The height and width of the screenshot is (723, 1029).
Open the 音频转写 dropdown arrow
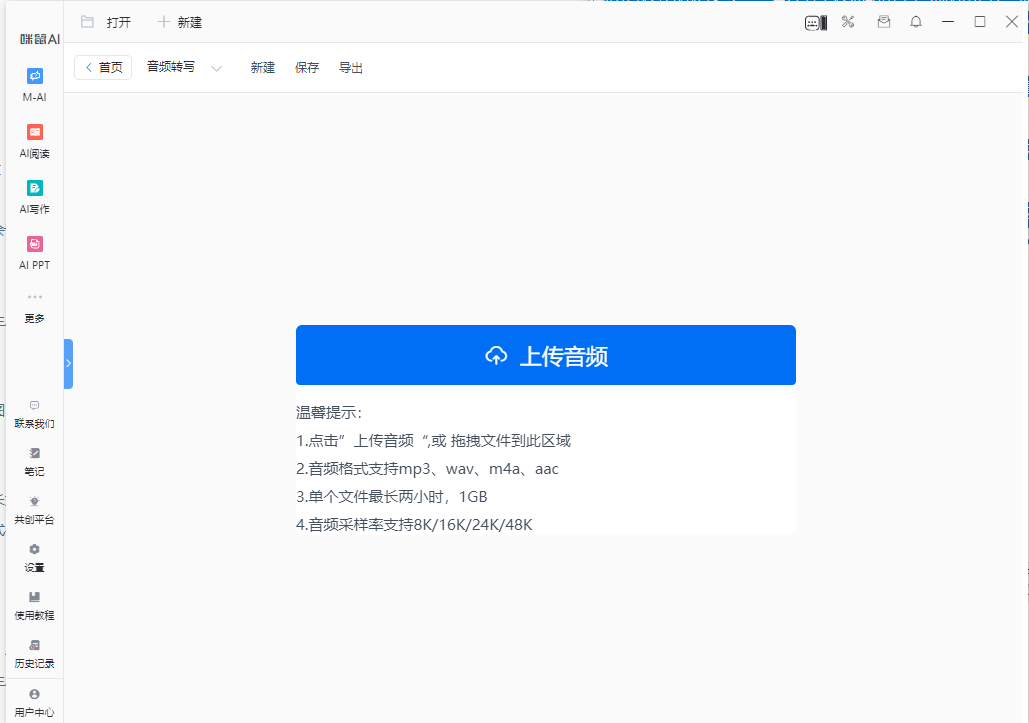pos(216,68)
